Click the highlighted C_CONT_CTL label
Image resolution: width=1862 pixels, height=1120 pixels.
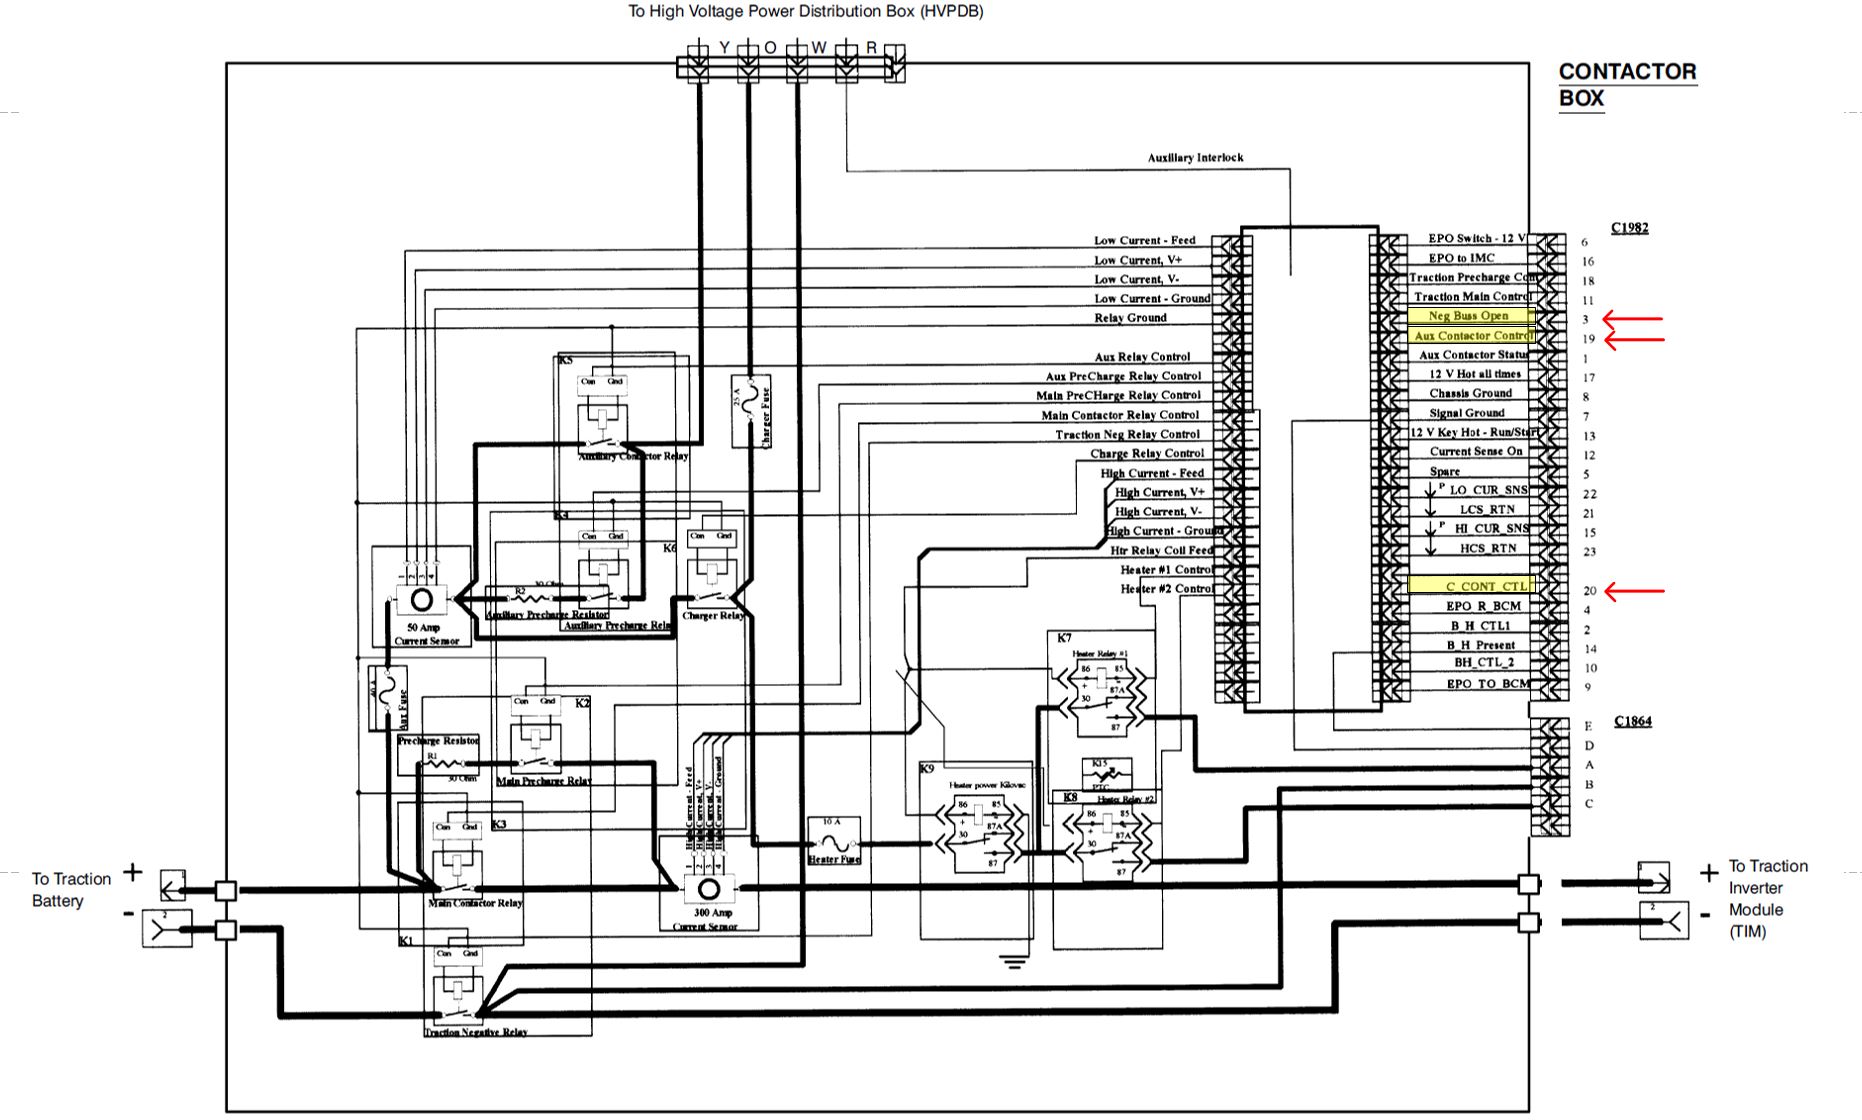1468,586
